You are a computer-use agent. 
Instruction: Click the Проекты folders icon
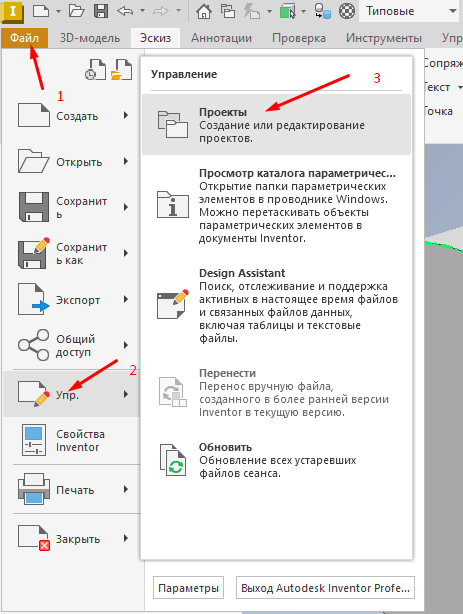pyautogui.click(x=173, y=125)
